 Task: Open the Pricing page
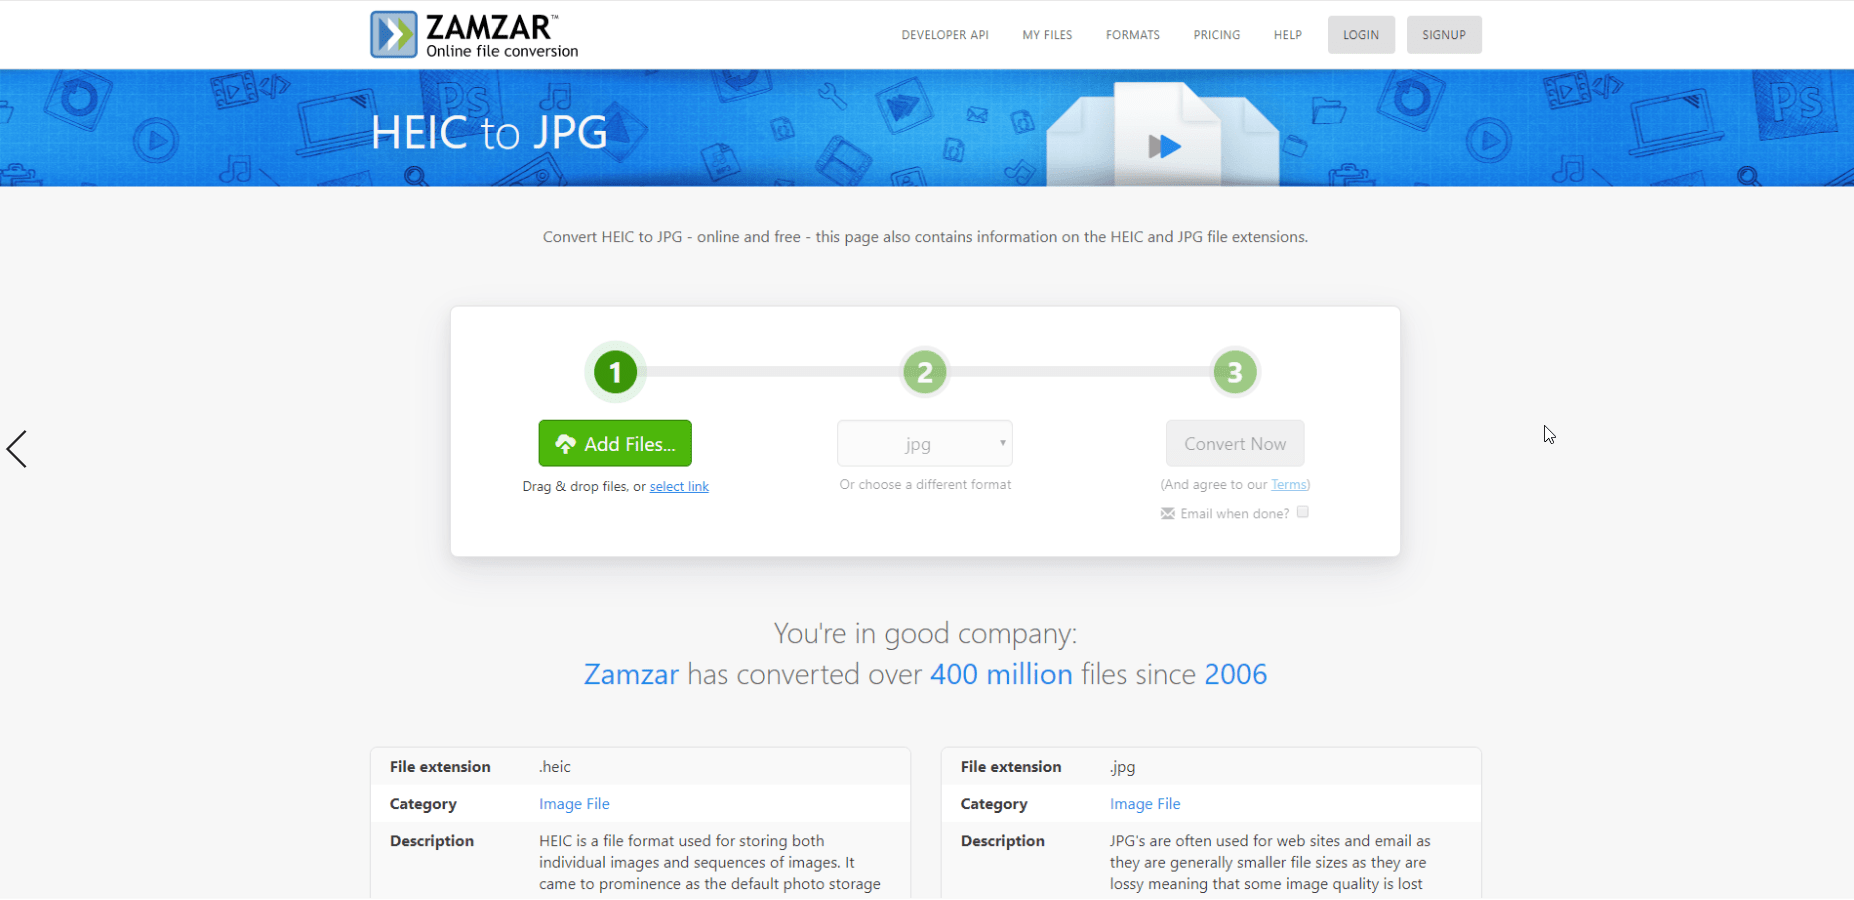(x=1217, y=35)
